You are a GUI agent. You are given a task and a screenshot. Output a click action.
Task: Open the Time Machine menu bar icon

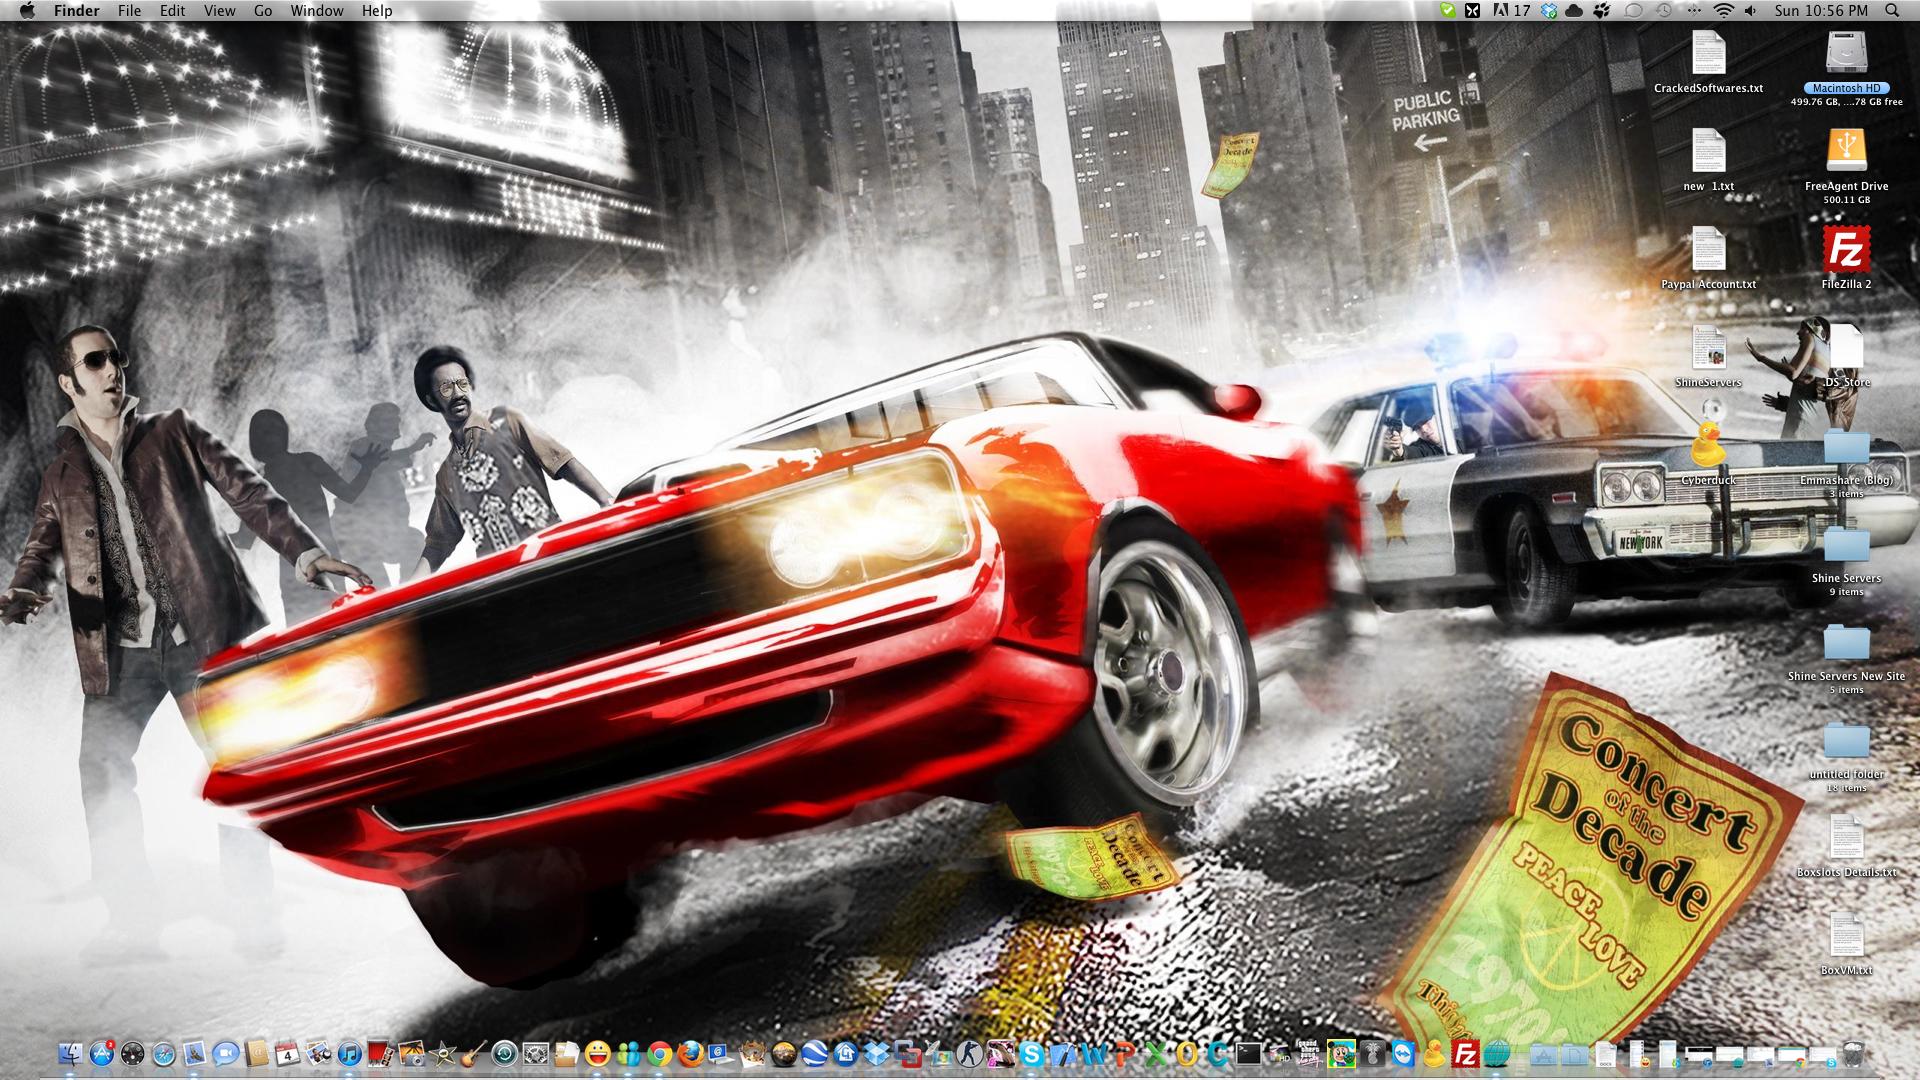pos(1663,11)
